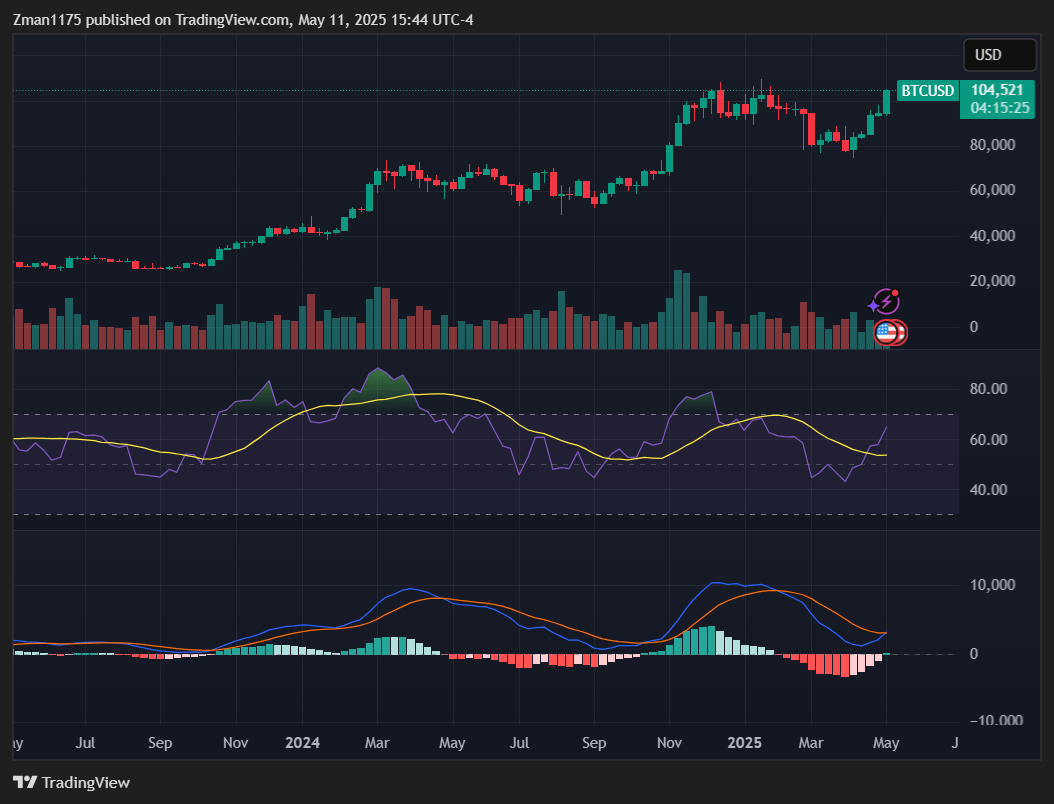Select the 2025 label on the time axis
This screenshot has width=1054, height=804.
(744, 743)
